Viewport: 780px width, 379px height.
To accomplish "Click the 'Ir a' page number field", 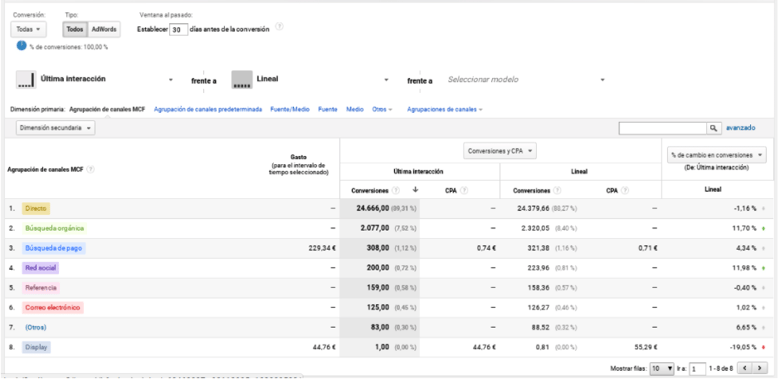I will 697,369.
